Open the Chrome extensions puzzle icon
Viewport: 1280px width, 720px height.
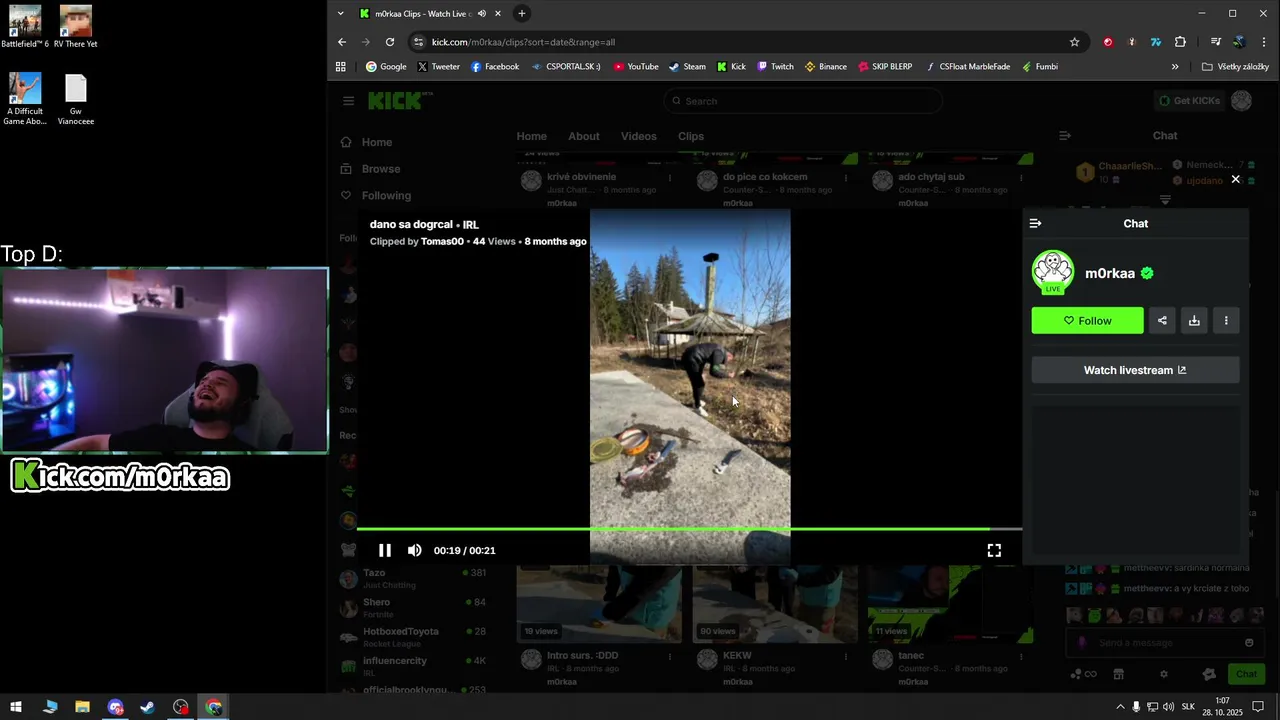point(1180,42)
